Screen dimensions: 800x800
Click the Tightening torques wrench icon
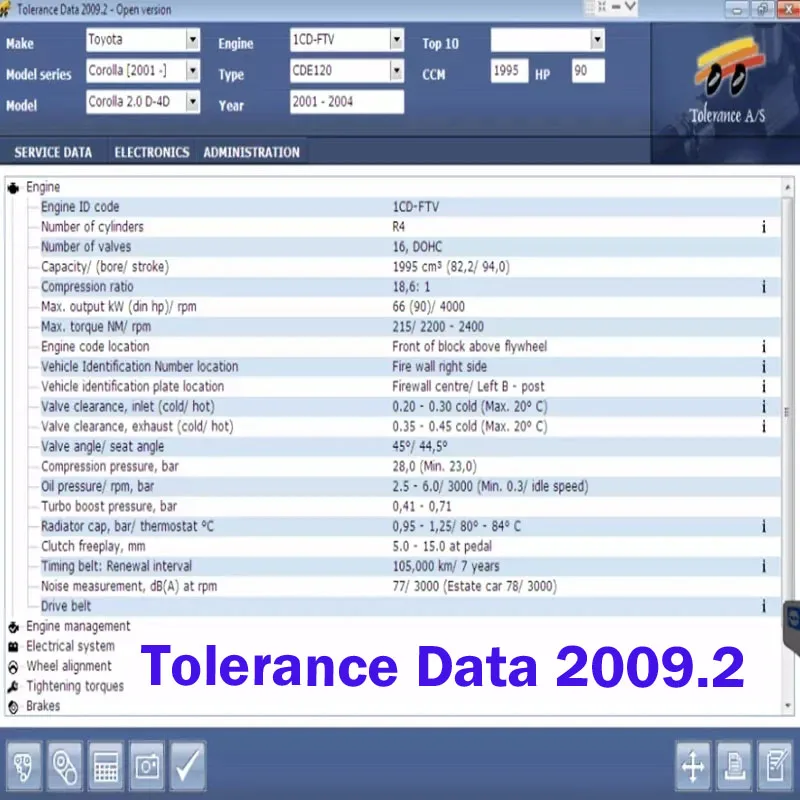pyautogui.click(x=13, y=687)
